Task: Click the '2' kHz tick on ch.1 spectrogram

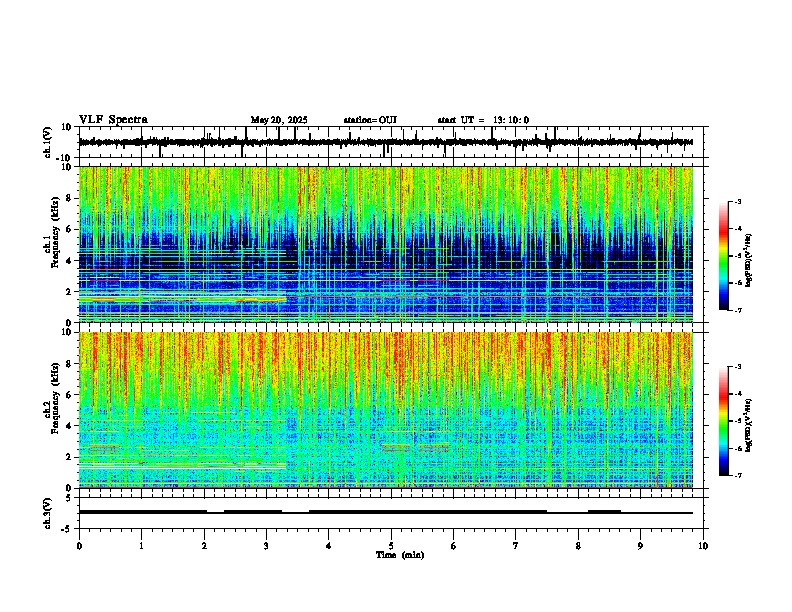Action: pyautogui.click(x=70, y=291)
